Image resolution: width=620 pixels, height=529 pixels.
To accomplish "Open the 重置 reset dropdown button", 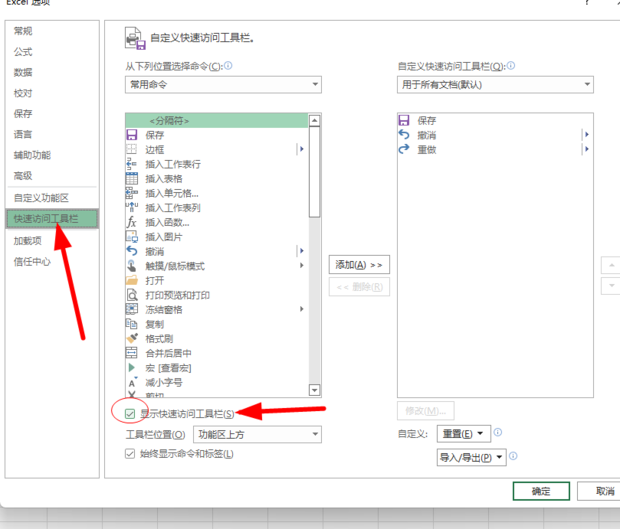I will [x=465, y=434].
